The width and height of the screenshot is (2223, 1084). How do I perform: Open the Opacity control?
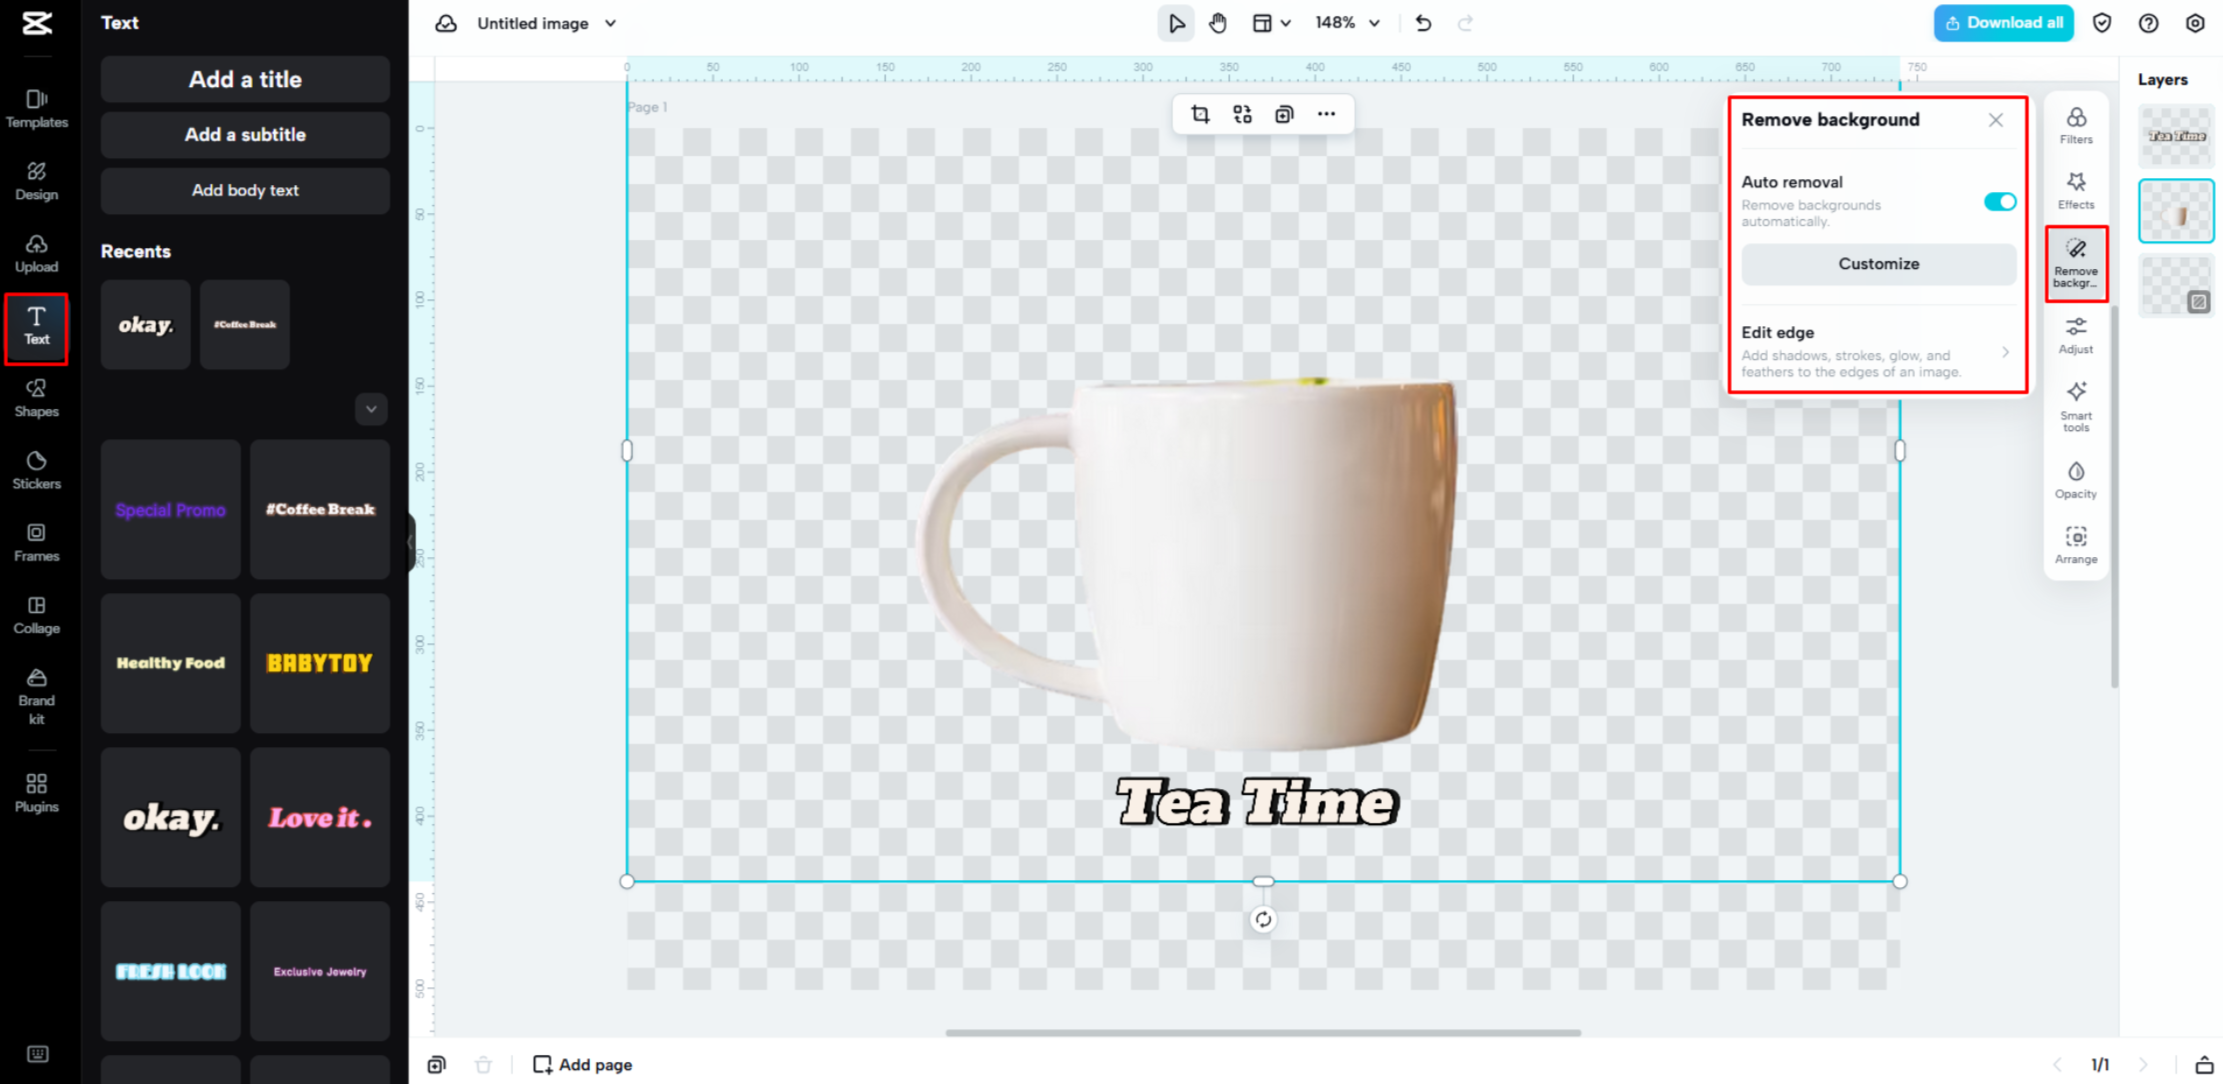[2076, 478]
